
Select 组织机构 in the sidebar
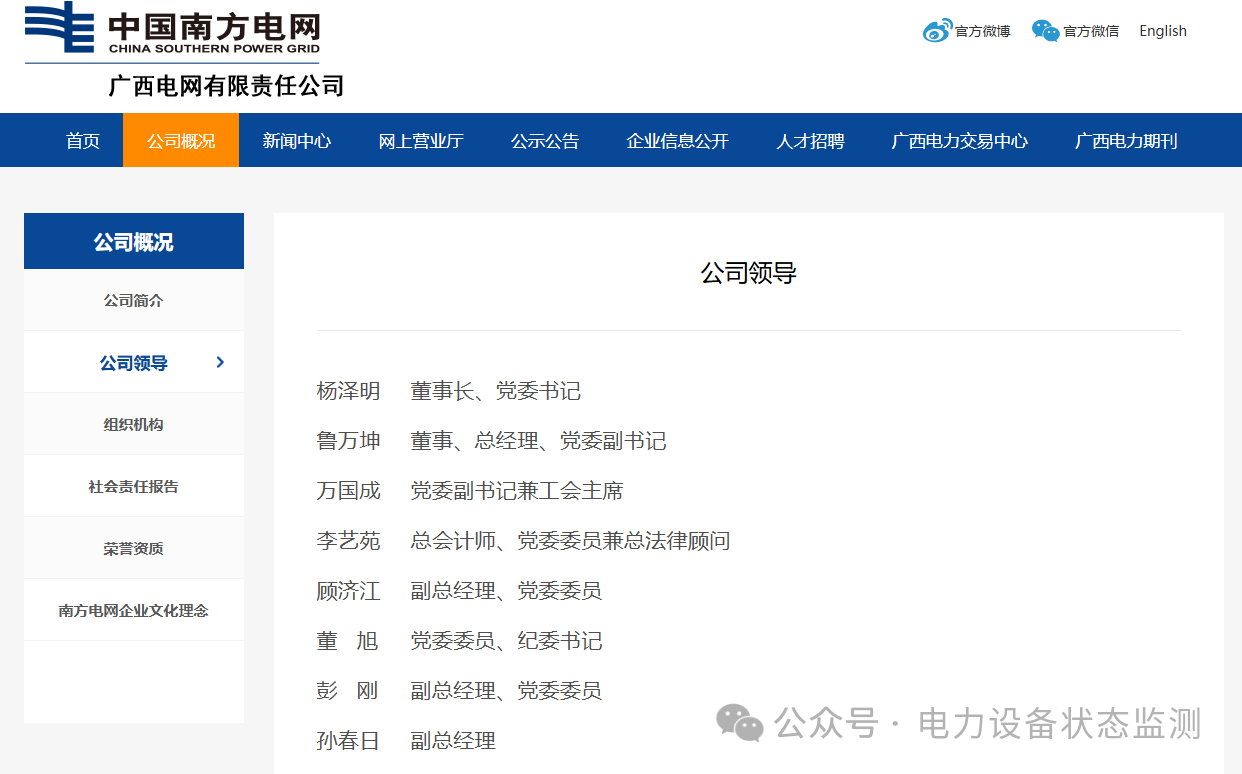point(133,424)
